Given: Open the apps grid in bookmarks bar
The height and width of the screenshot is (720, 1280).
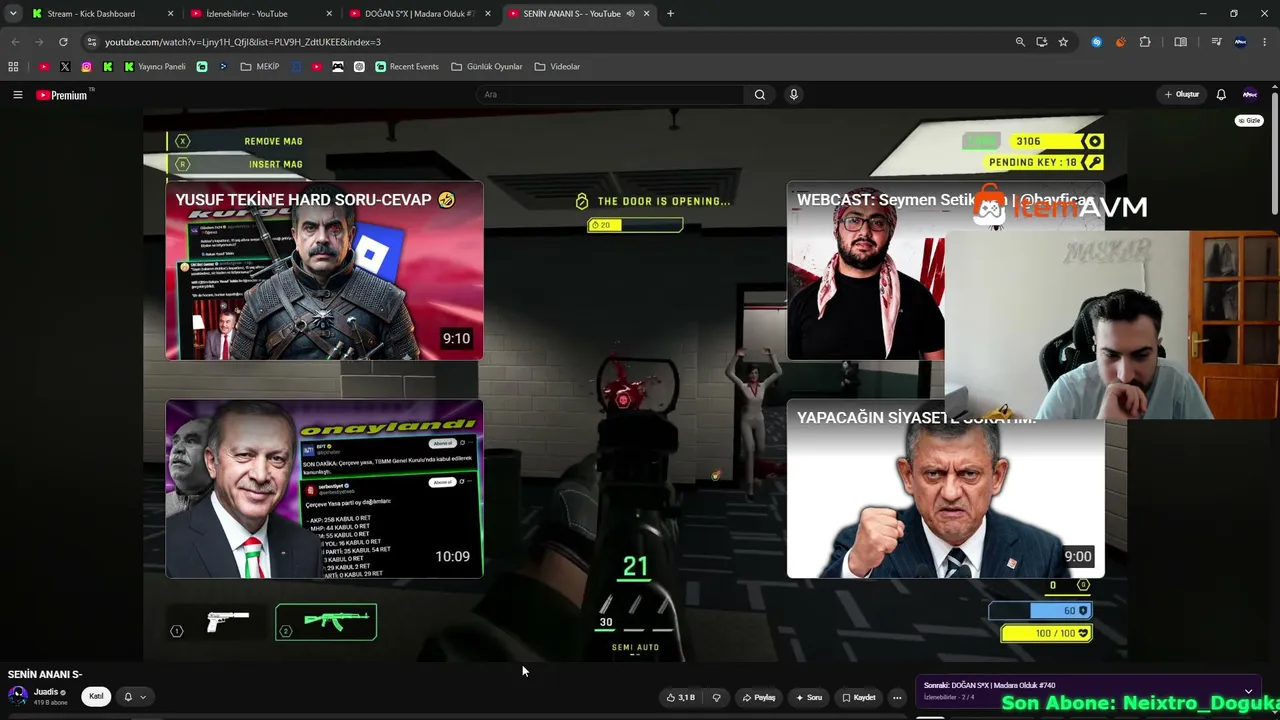Looking at the screenshot, I should click(x=13, y=67).
